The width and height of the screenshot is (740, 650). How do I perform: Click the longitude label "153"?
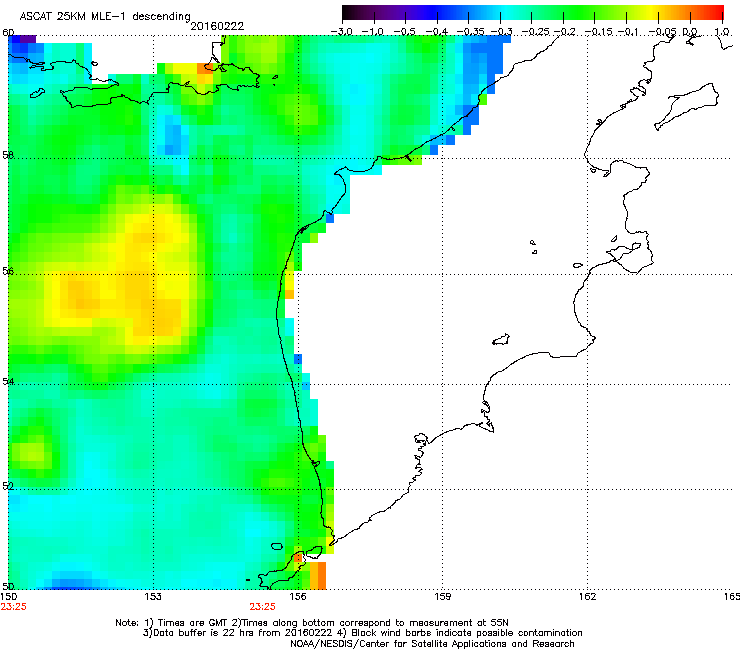pos(153,597)
